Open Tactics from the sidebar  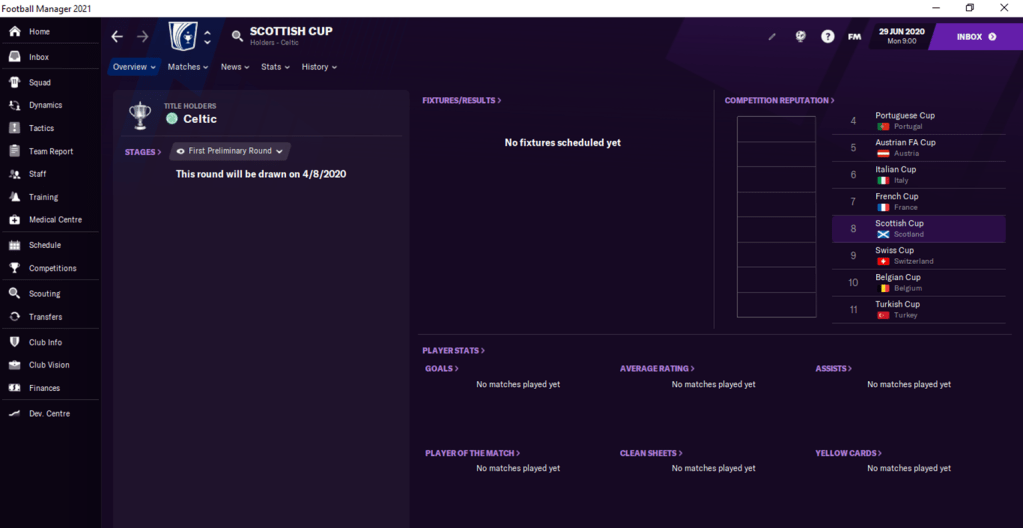[41, 128]
